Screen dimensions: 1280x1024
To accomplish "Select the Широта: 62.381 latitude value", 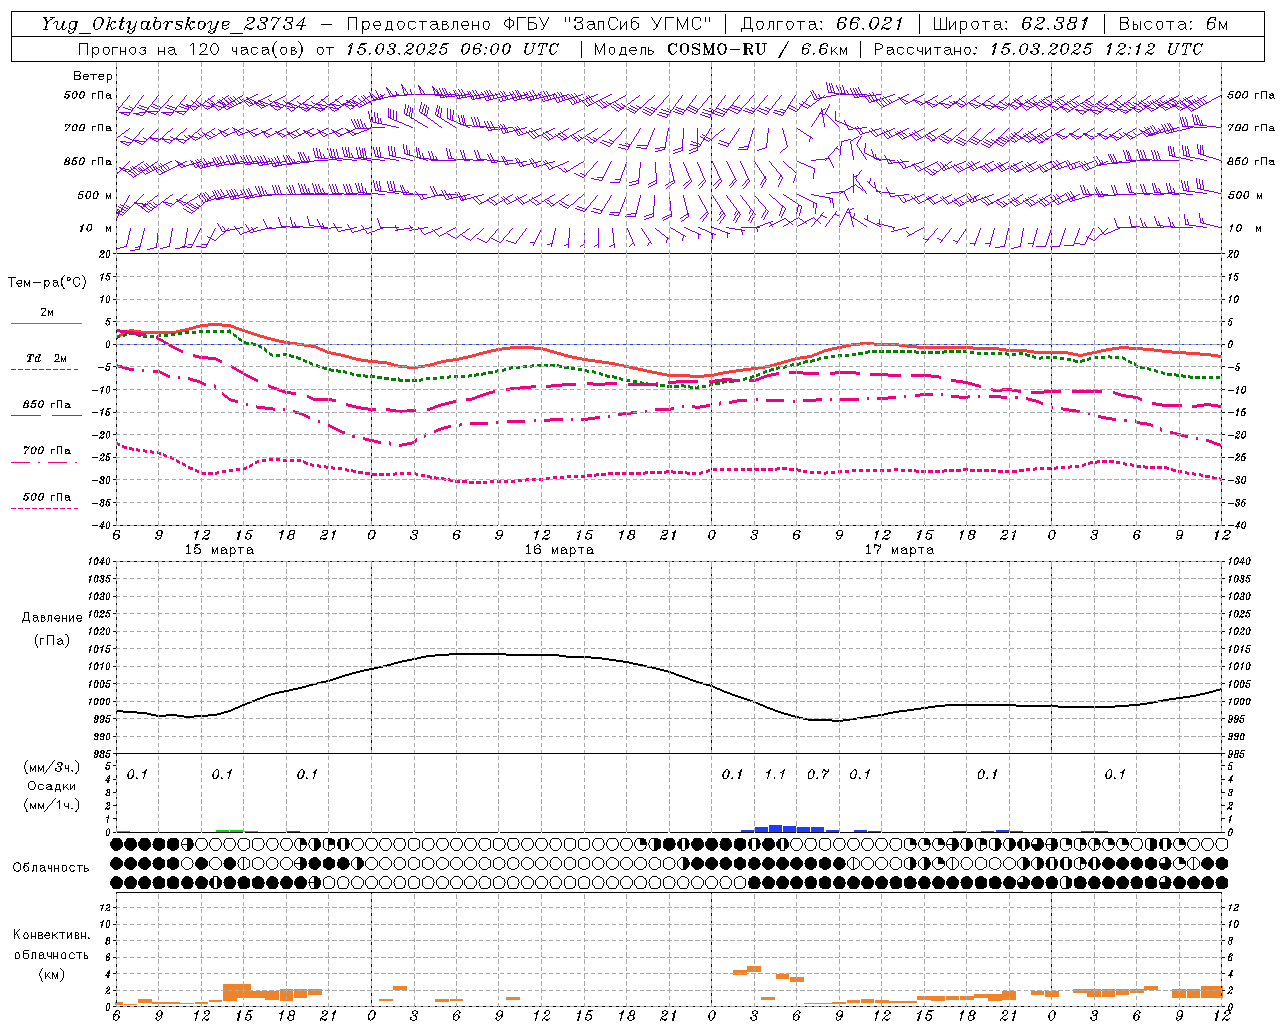I will tap(1011, 24).
